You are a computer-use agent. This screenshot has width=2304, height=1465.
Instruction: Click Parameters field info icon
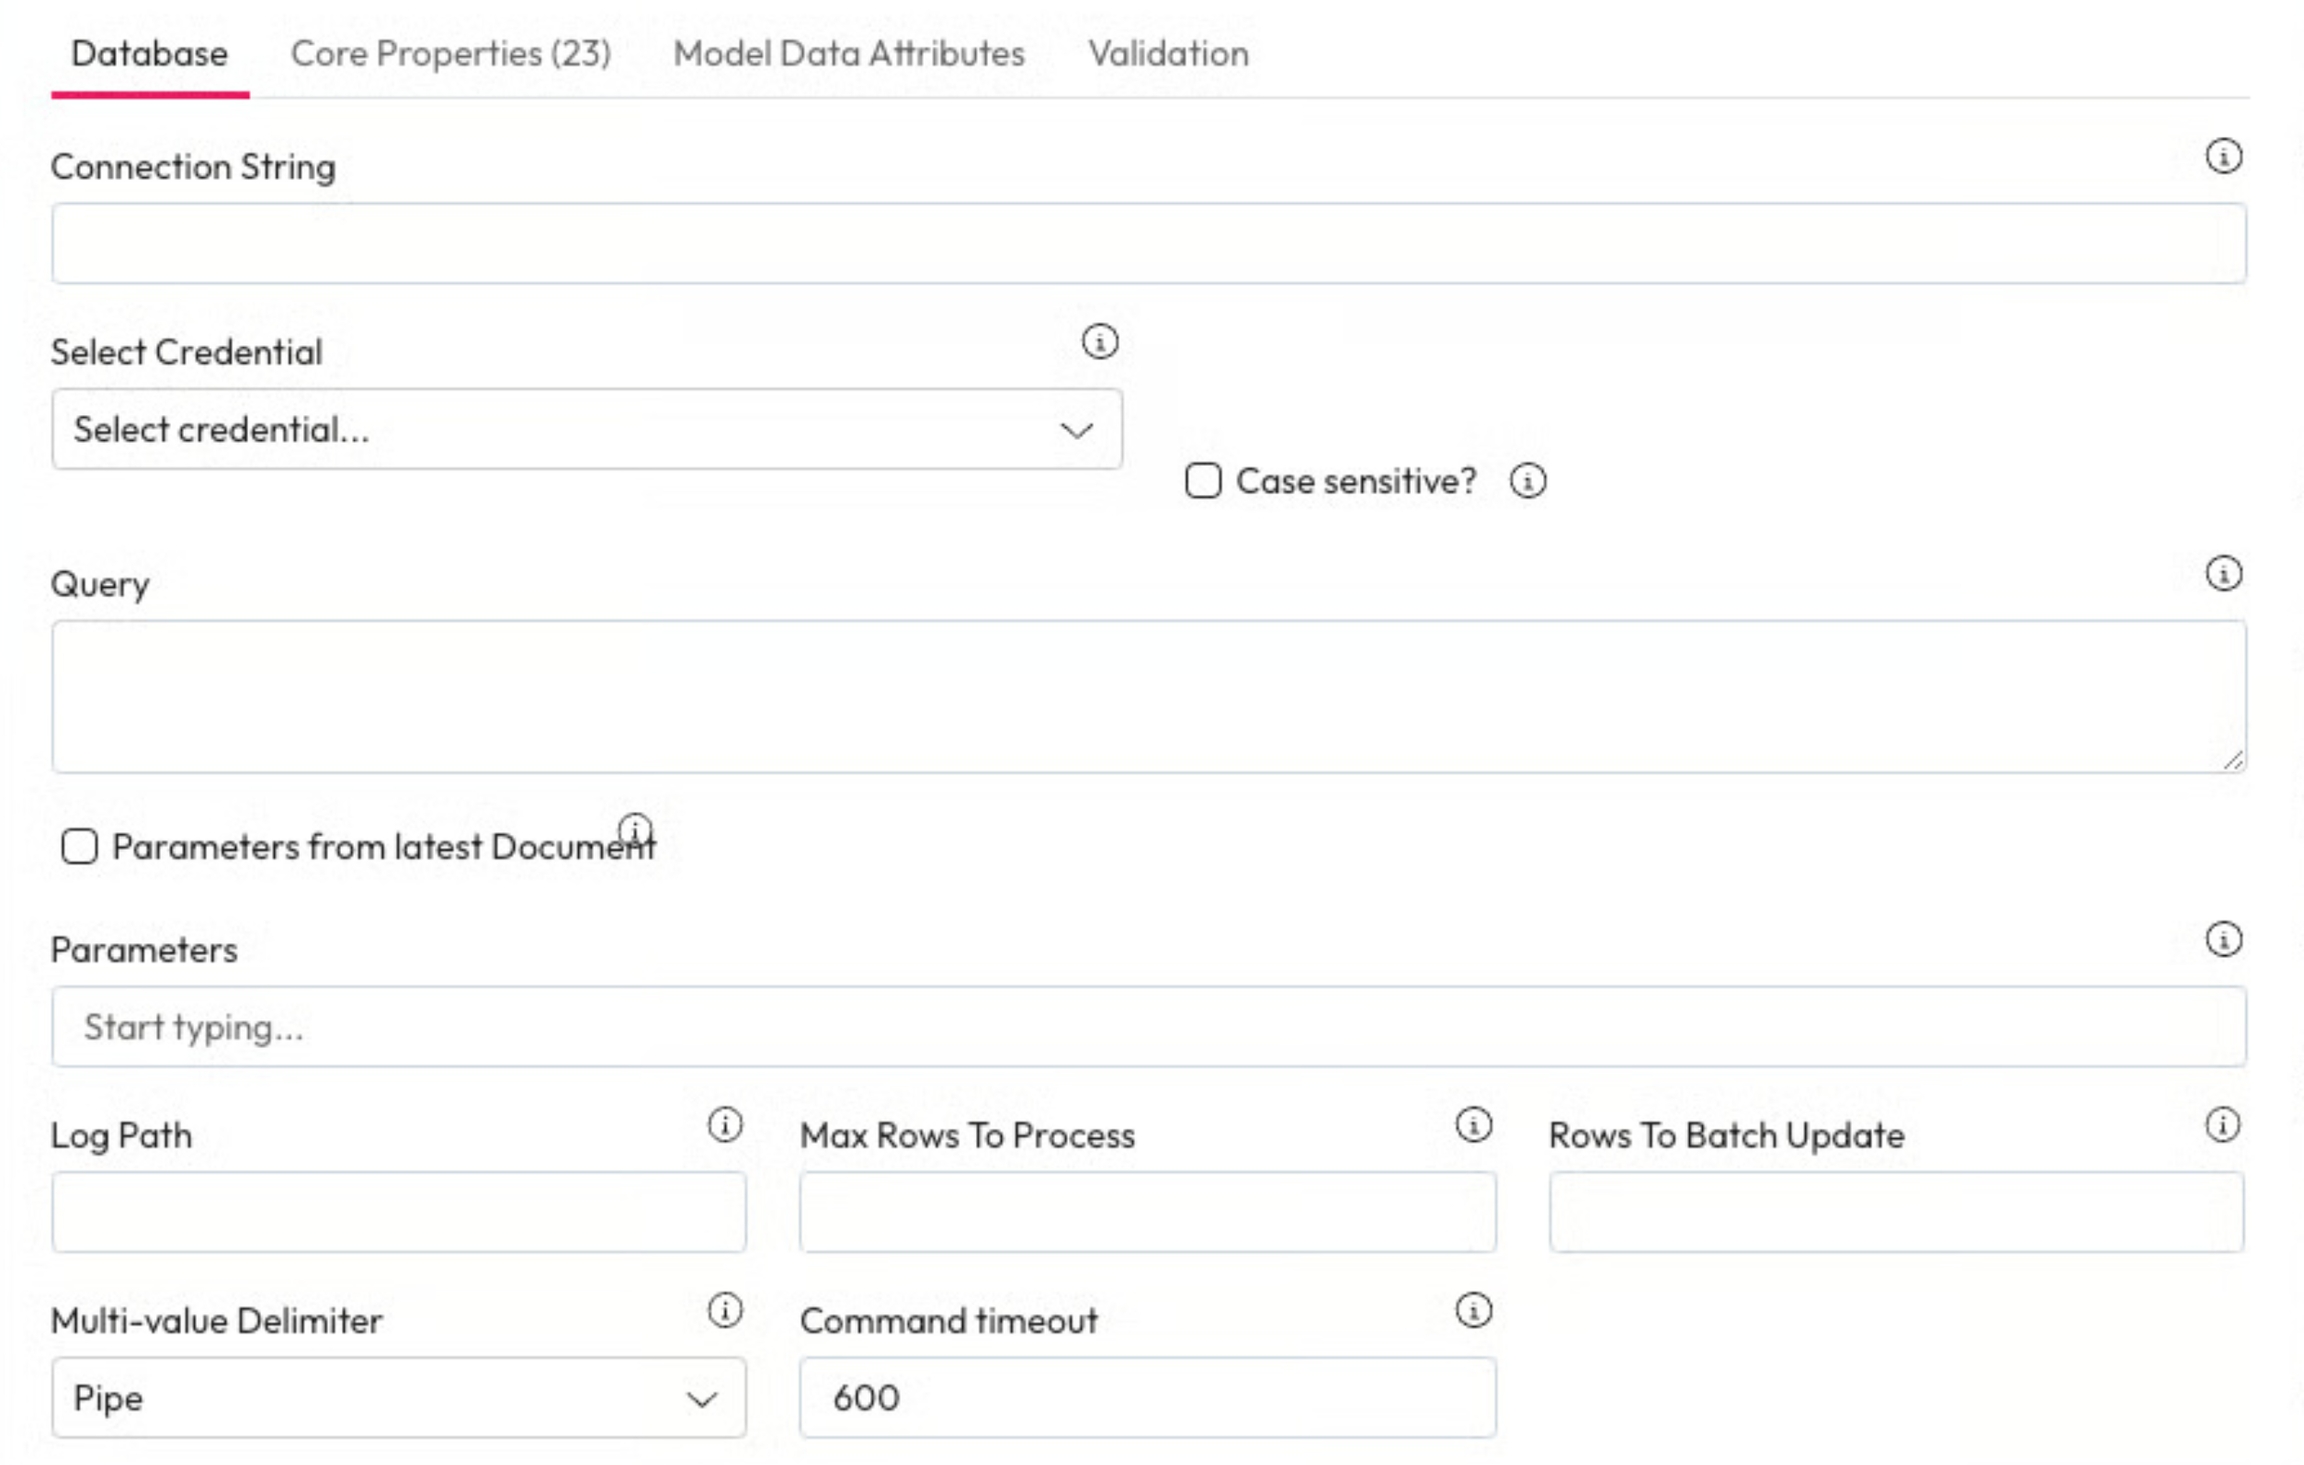(2223, 939)
